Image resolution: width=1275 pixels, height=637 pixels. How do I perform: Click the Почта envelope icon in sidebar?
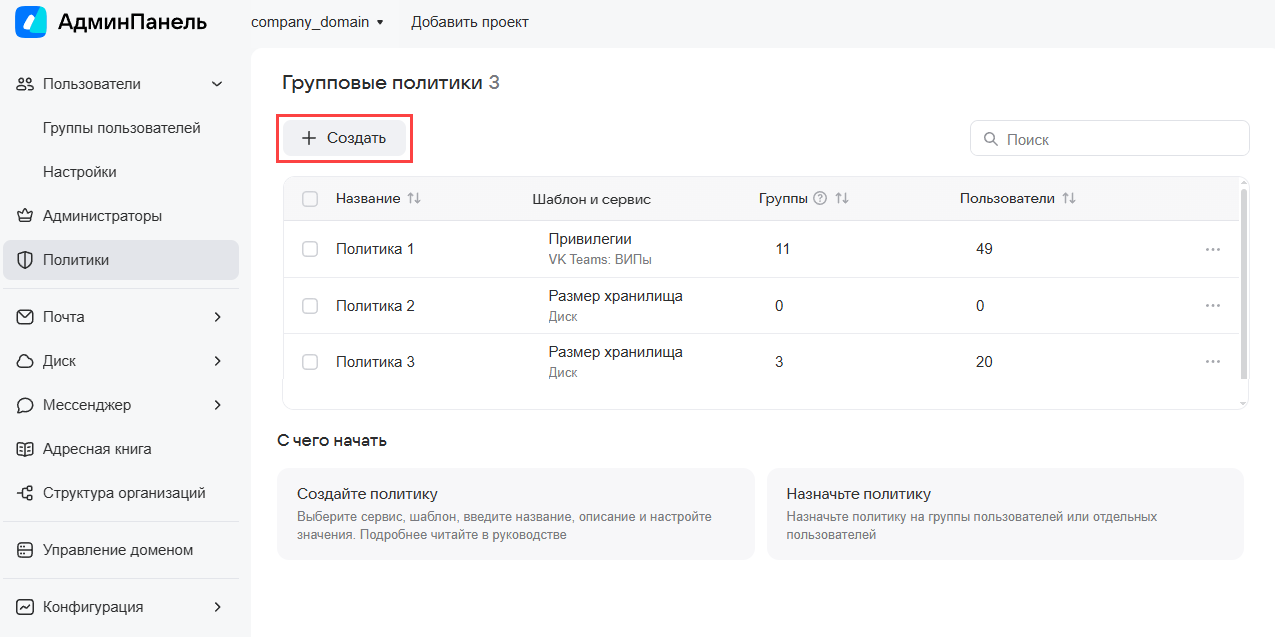[x=26, y=317]
